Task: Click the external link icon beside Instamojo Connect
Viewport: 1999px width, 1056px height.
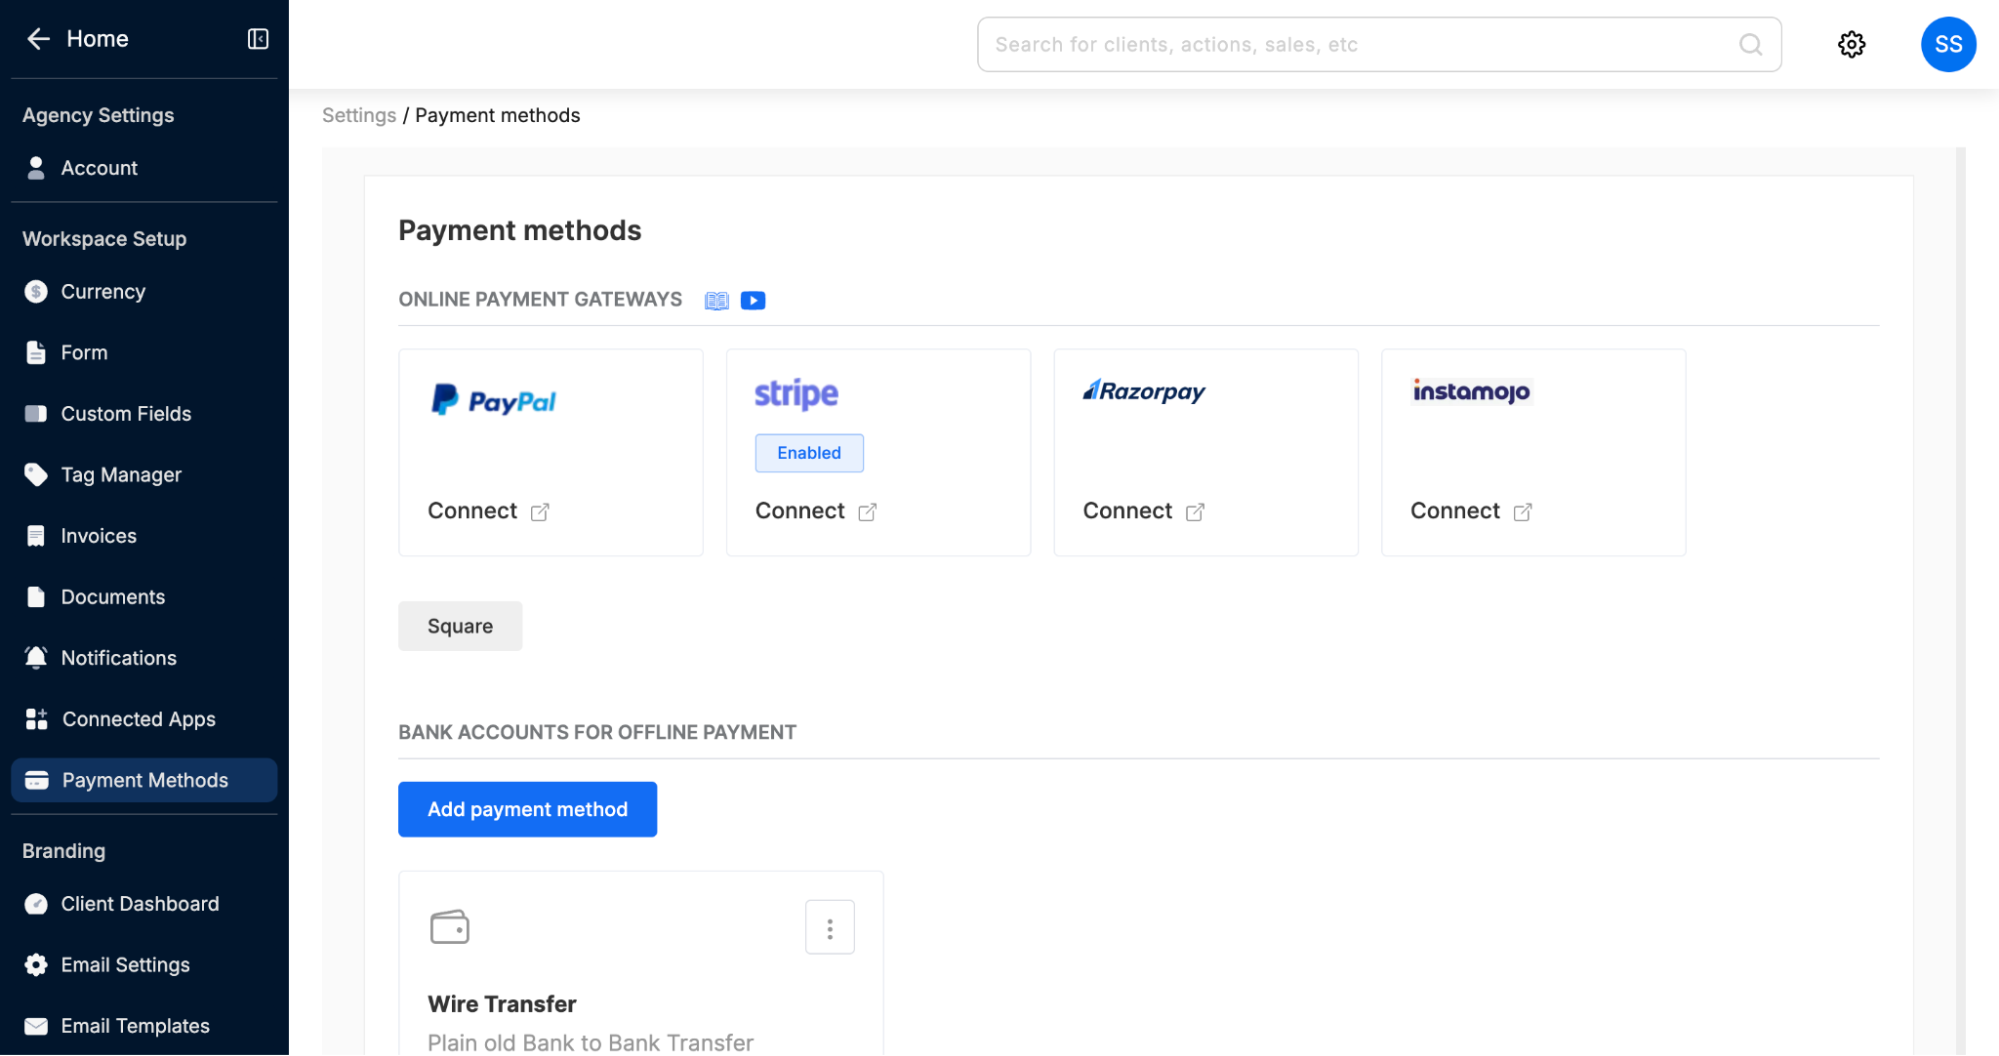Action: pos(1522,512)
